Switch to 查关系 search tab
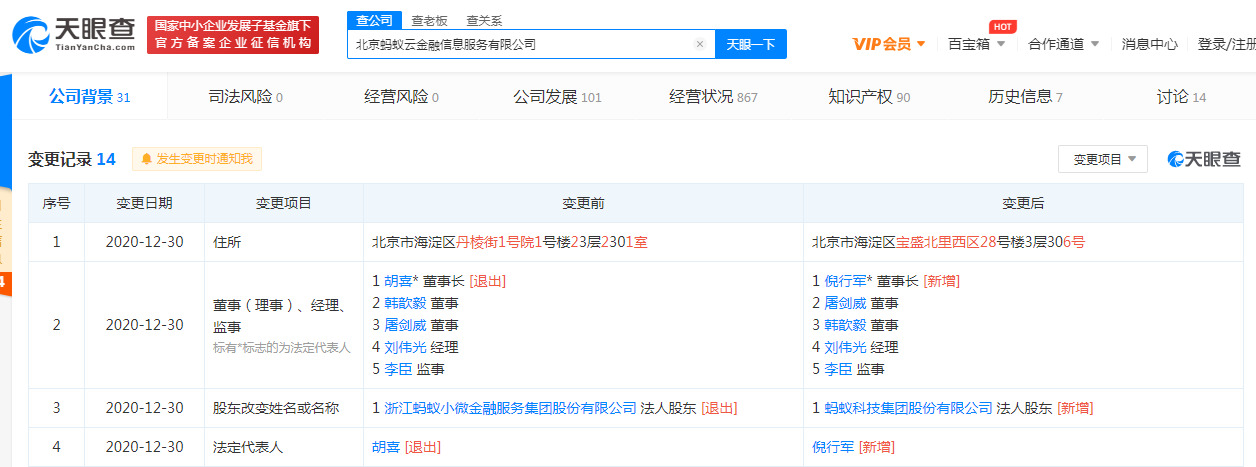This screenshot has height=467, width=1256. (x=484, y=20)
